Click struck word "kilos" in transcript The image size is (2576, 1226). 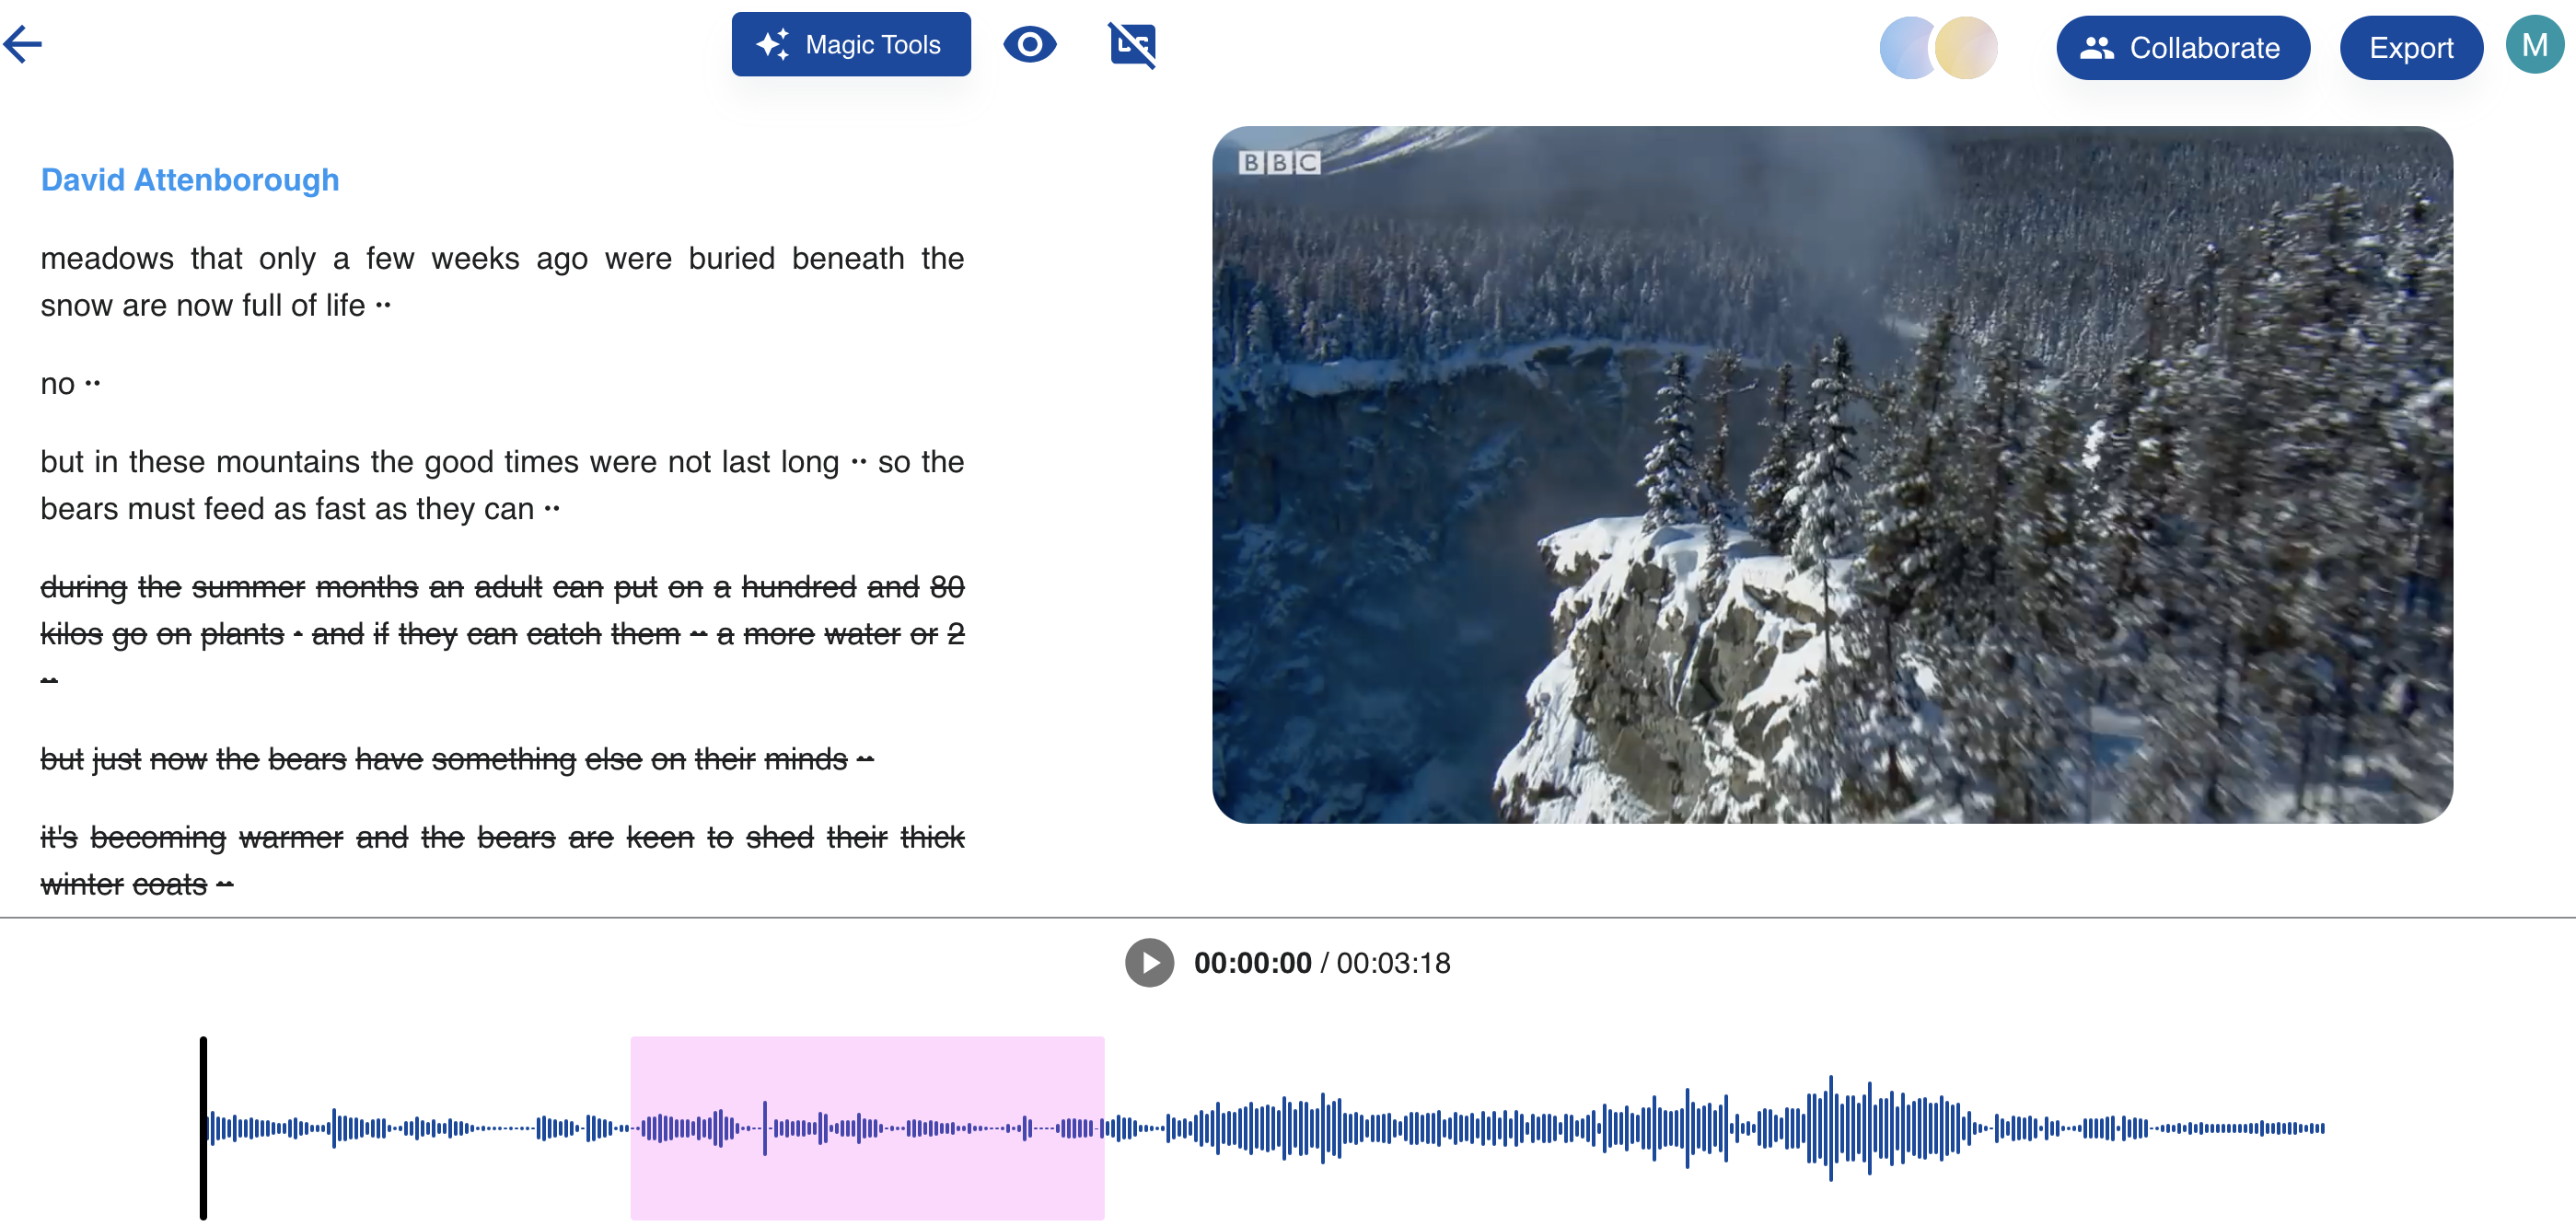pyautogui.click(x=72, y=634)
